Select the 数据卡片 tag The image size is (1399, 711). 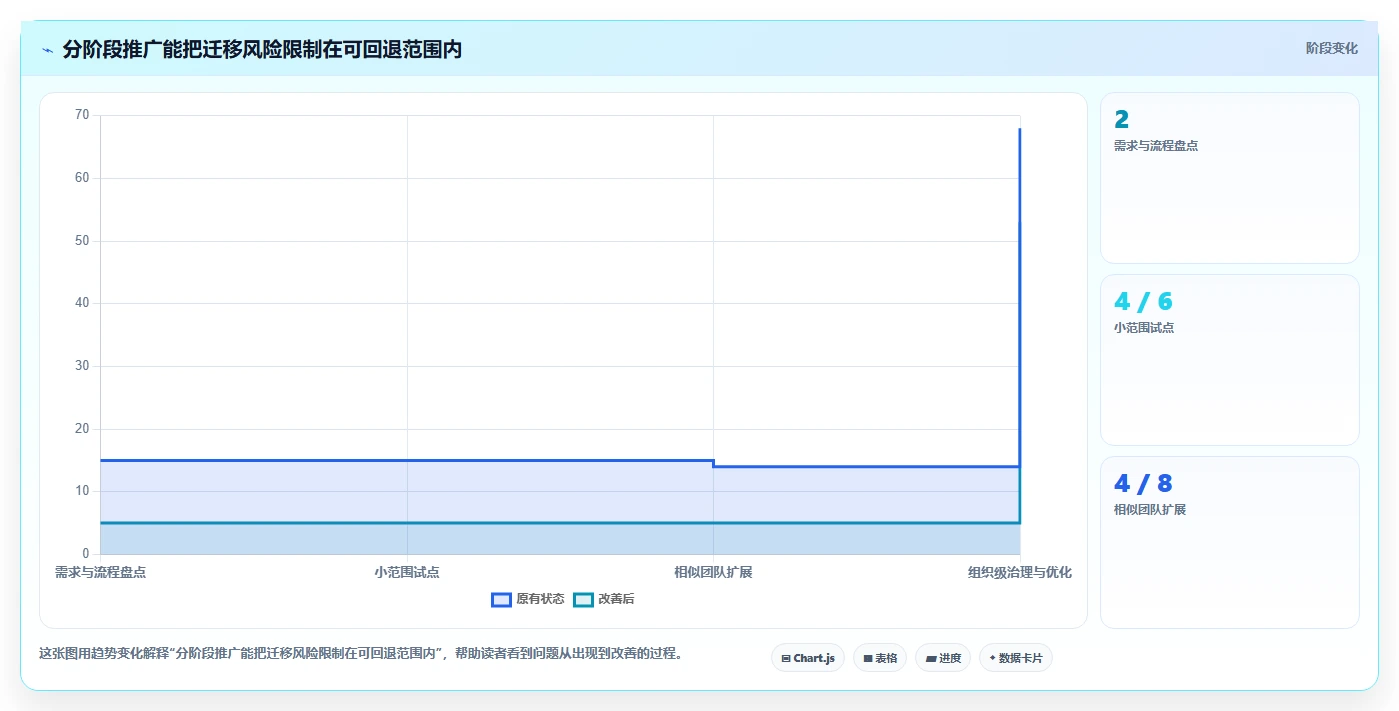coord(1016,658)
